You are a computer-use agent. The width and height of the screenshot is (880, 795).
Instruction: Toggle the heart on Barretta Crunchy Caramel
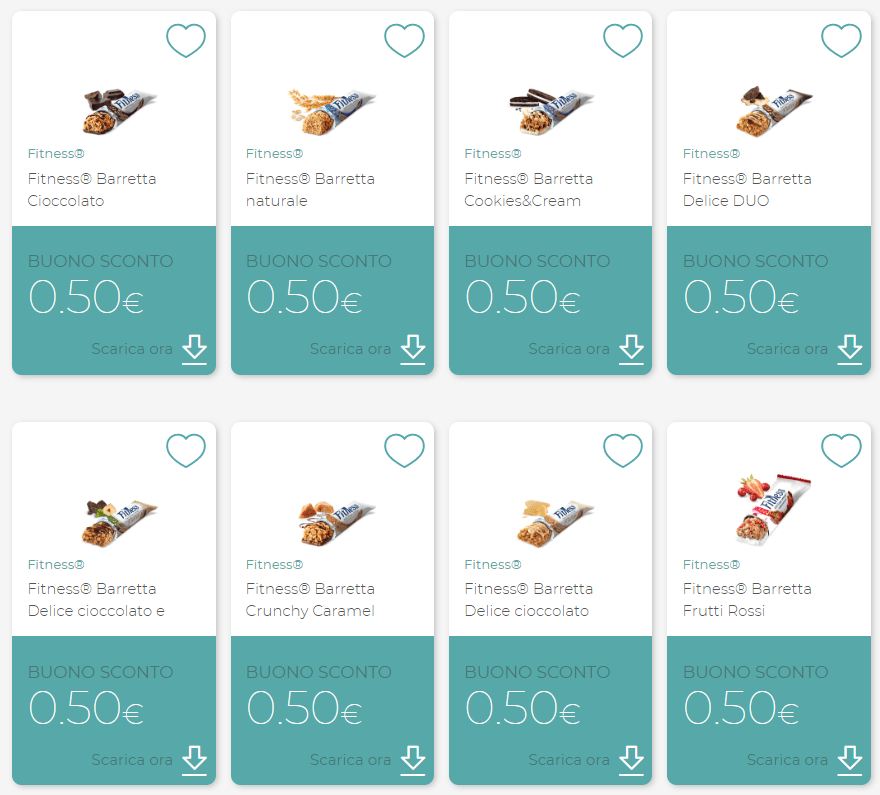(404, 451)
